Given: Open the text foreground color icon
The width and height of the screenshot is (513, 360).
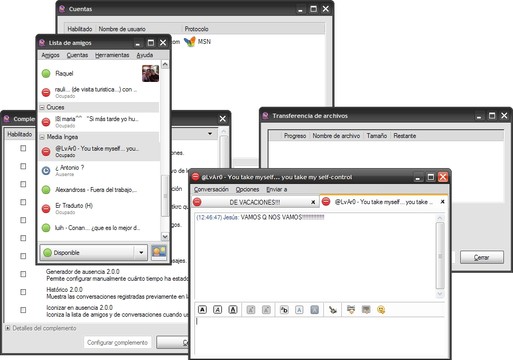Looking at the screenshot, I should pyautogui.click(x=299, y=310).
